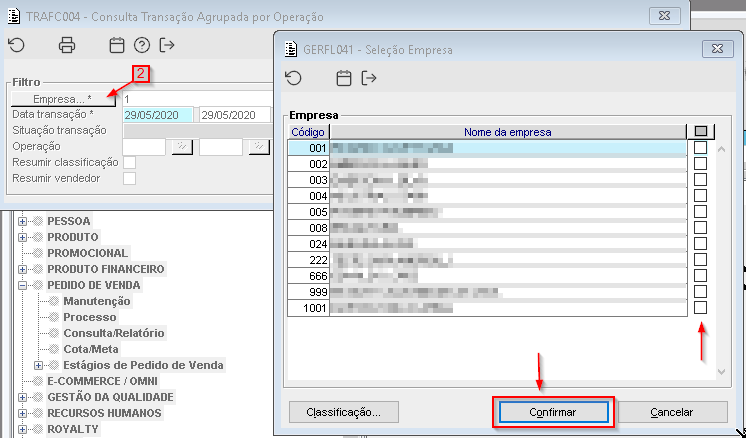The height and width of the screenshot is (438, 746).
Task: Click start Data transação field
Action: (158, 115)
